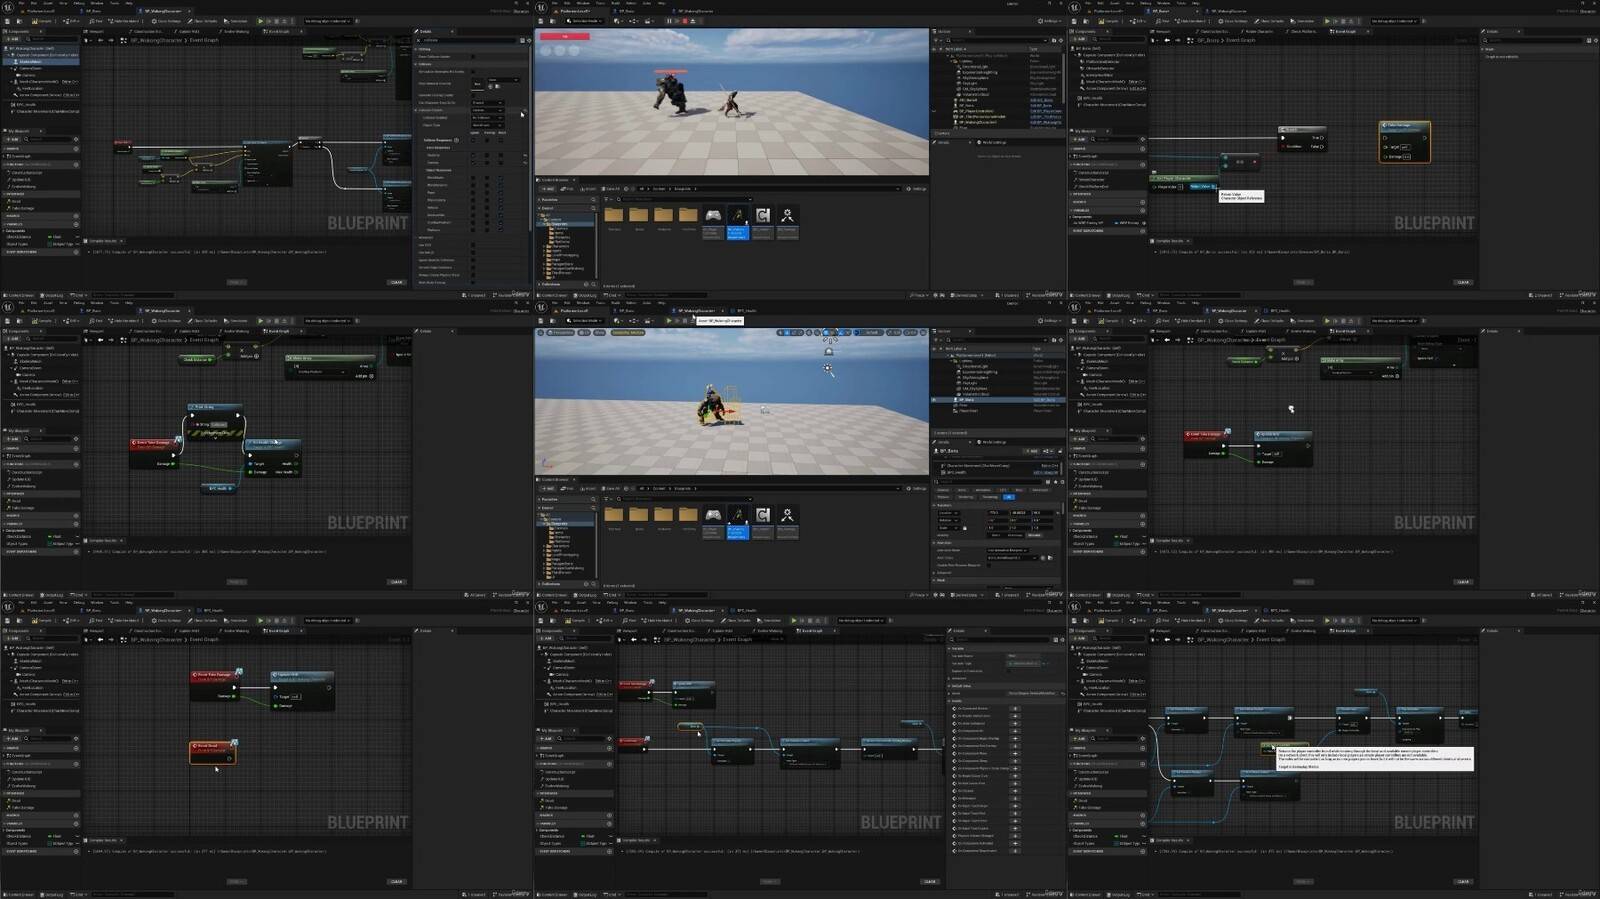The width and height of the screenshot is (1600, 899).
Task: Open content browser Settings in the gameplay frame
Action: coord(916,189)
